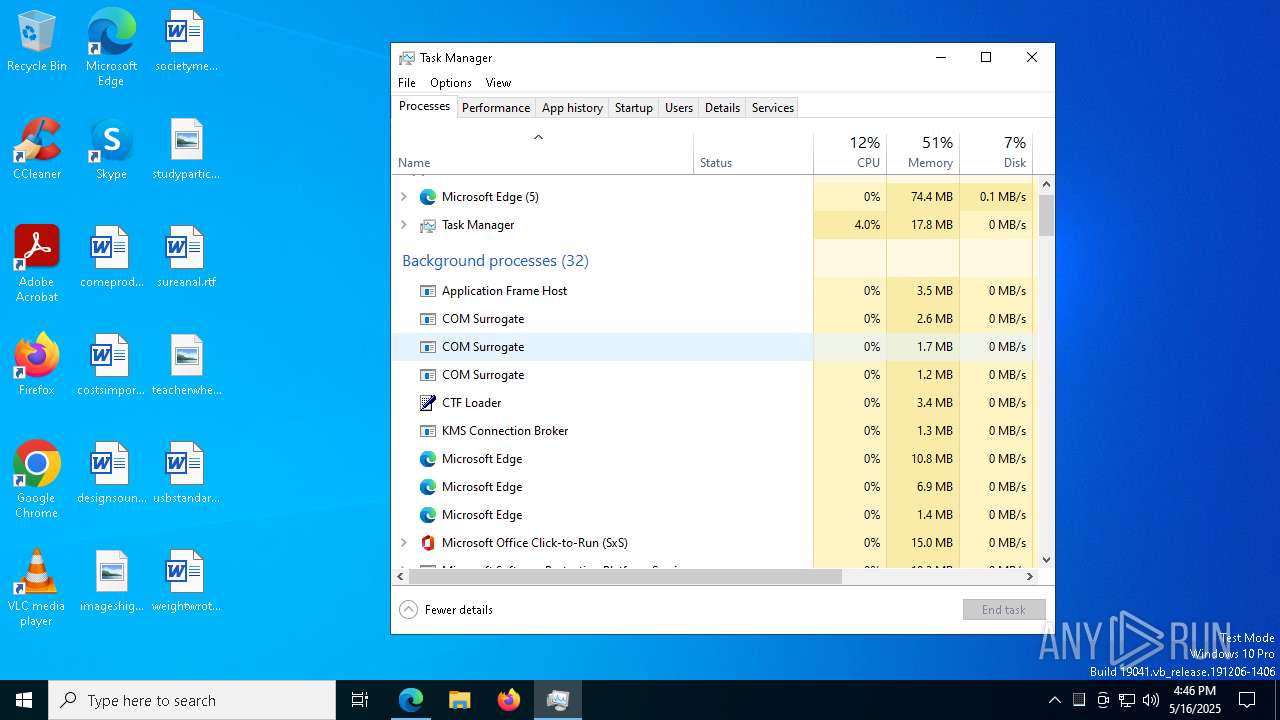Select the costsimpor... Word document icon
This screenshot has width=1280, height=720.
coord(111,366)
